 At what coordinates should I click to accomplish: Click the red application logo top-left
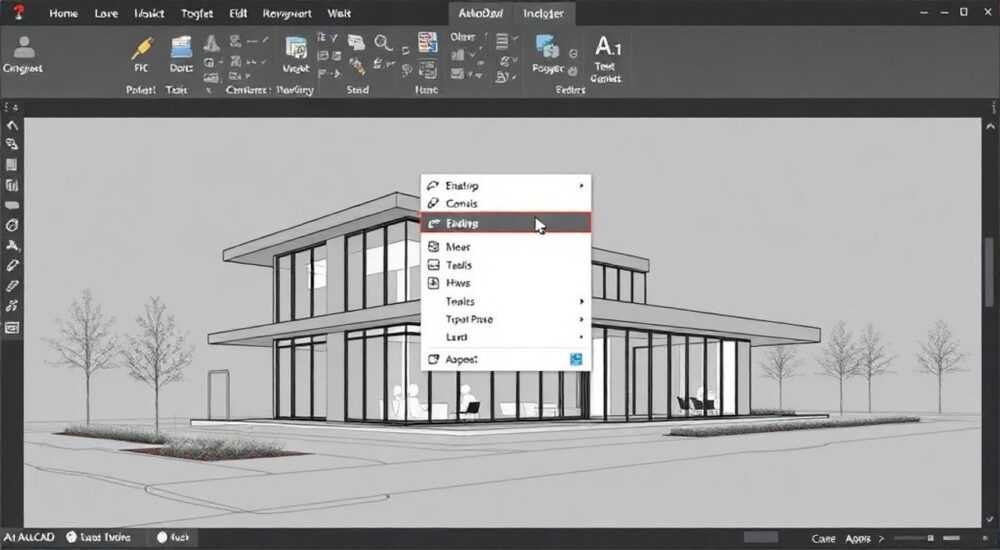(18, 11)
